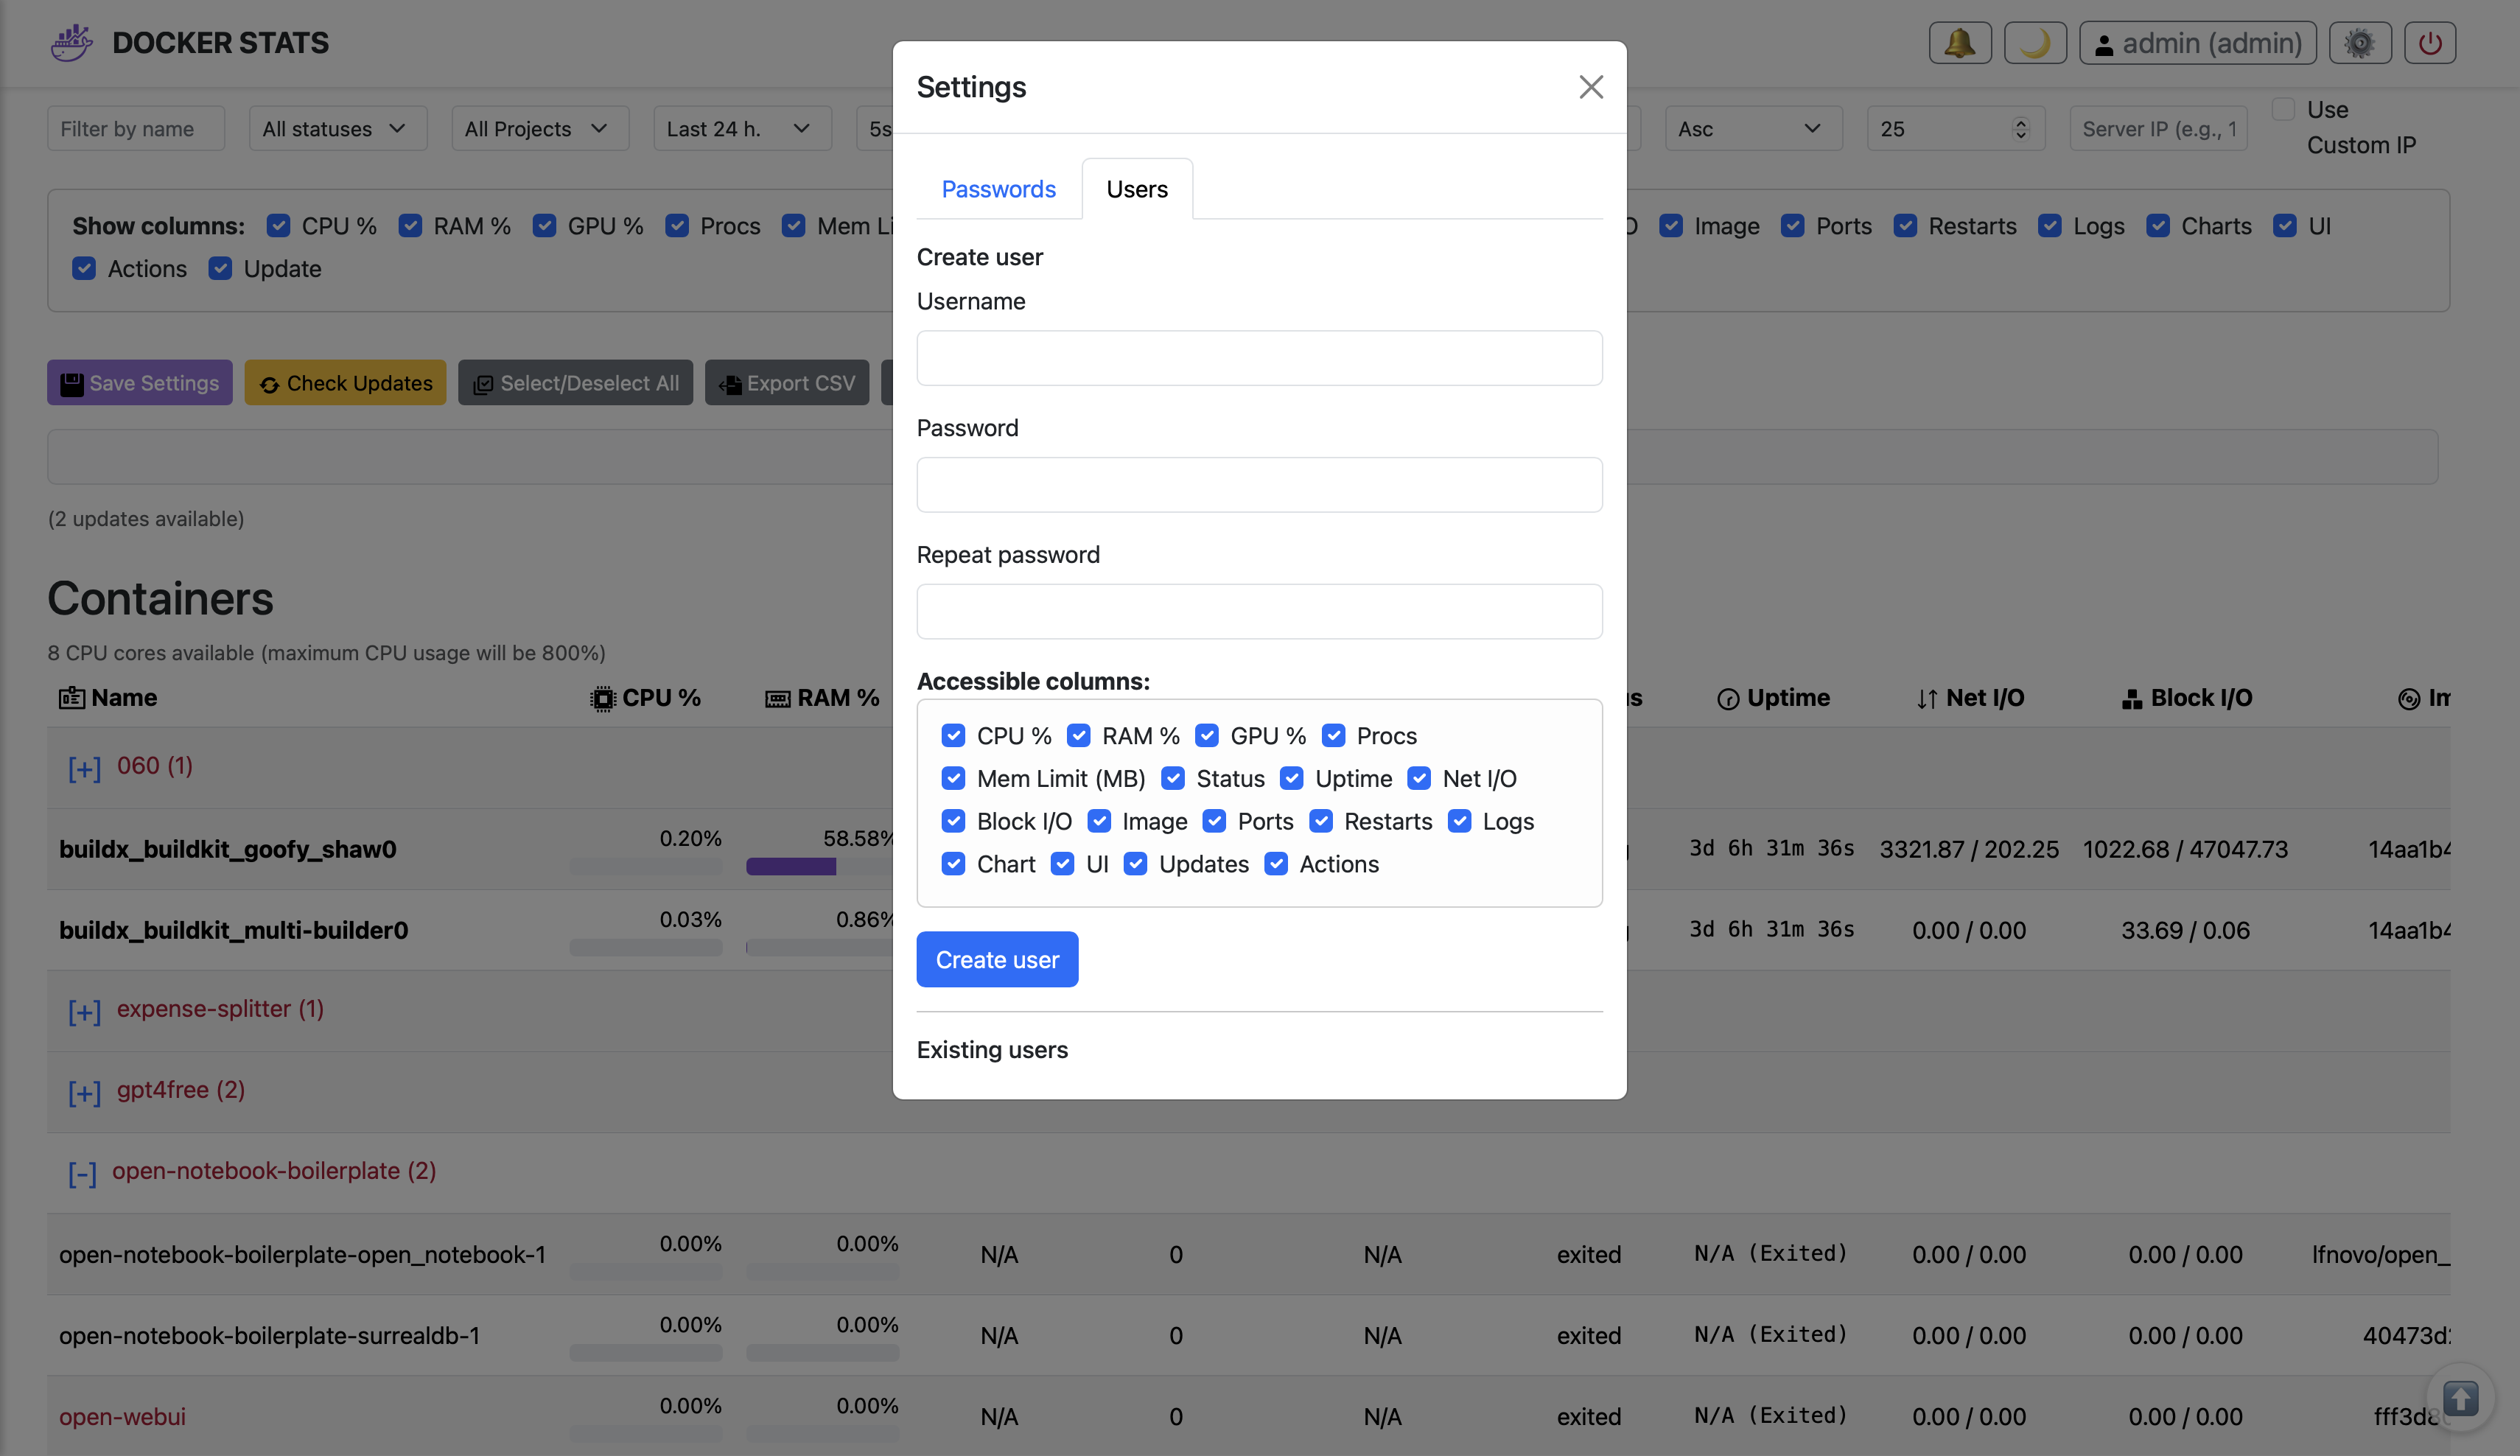Open settings gear icon in header
The image size is (2520, 1456).
[2359, 43]
